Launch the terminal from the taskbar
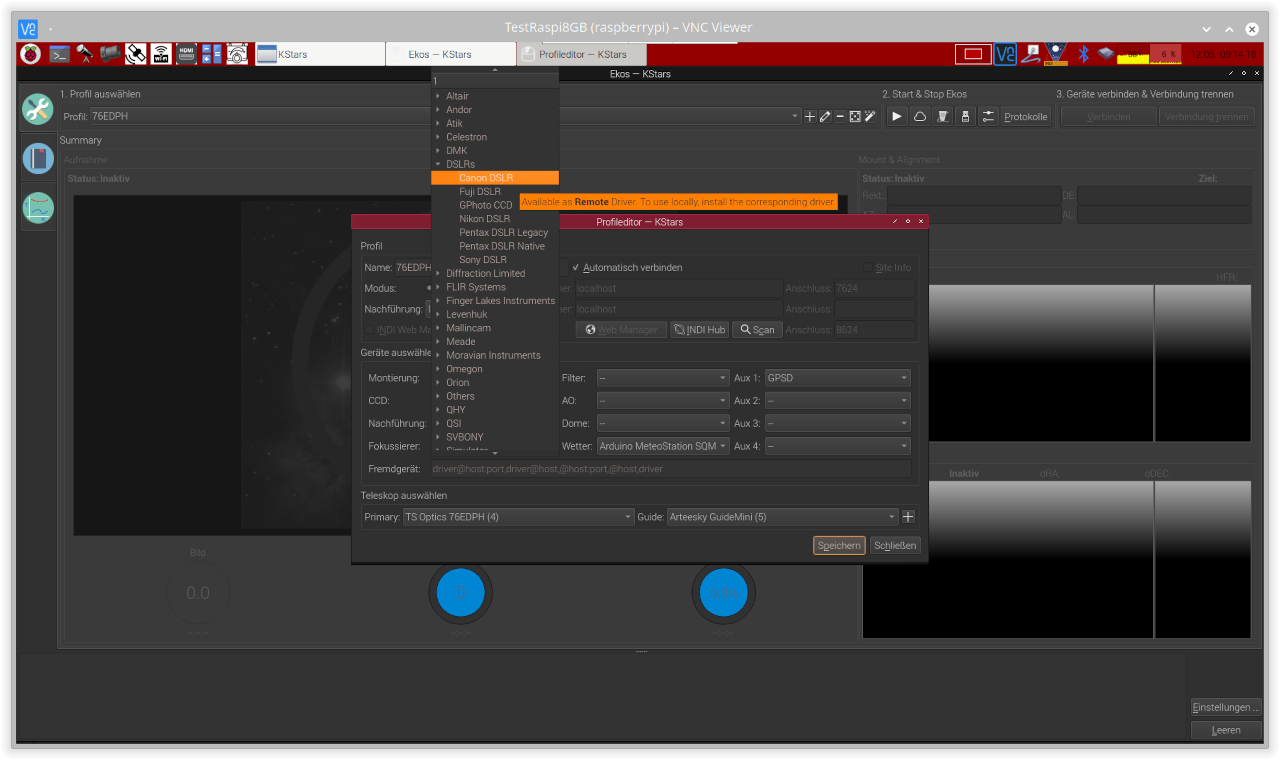 [59, 54]
